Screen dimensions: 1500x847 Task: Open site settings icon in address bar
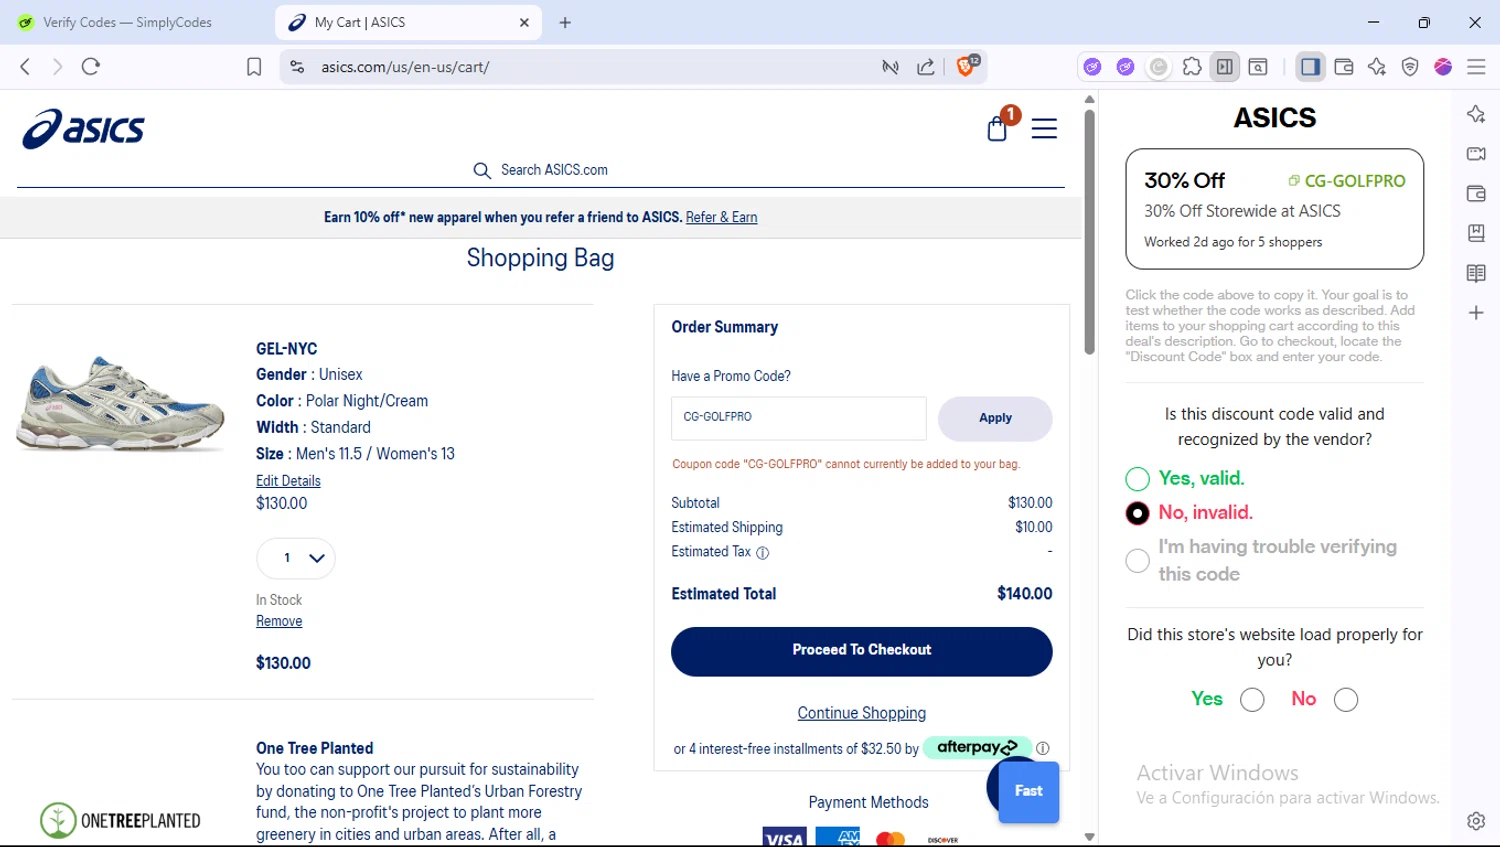coord(297,67)
